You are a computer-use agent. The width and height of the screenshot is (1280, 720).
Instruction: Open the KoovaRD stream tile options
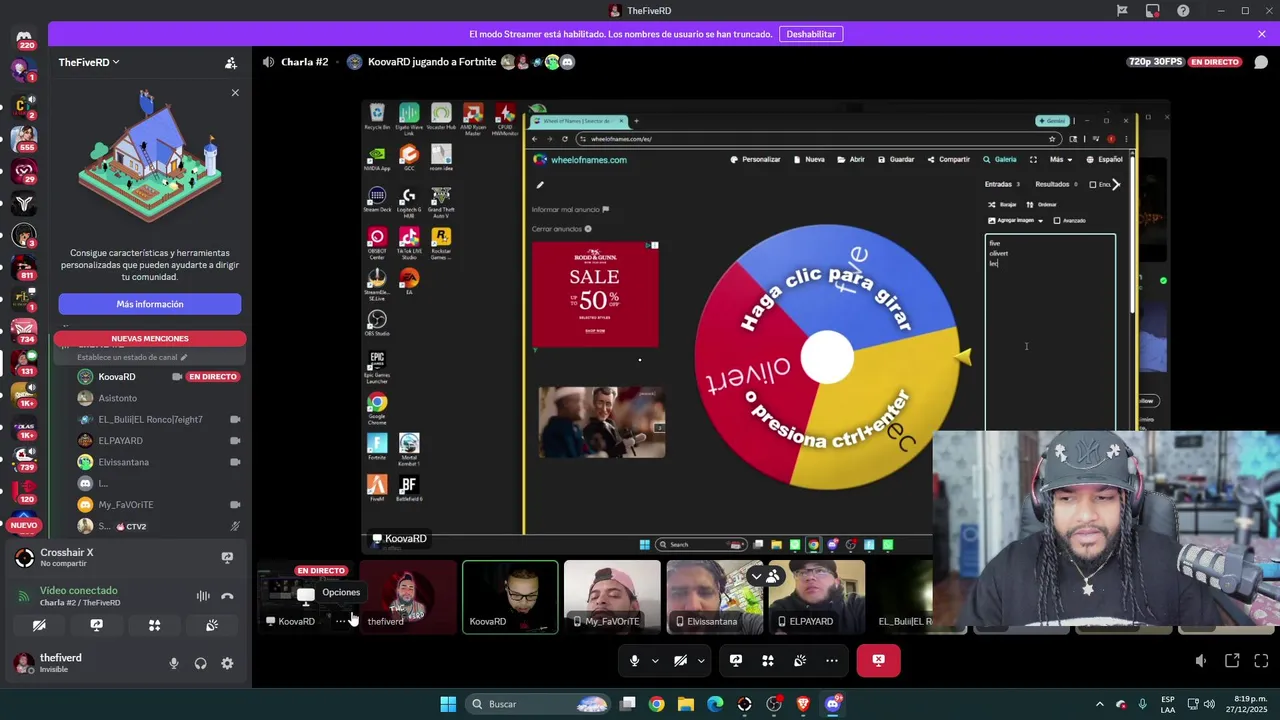pyautogui.click(x=341, y=621)
